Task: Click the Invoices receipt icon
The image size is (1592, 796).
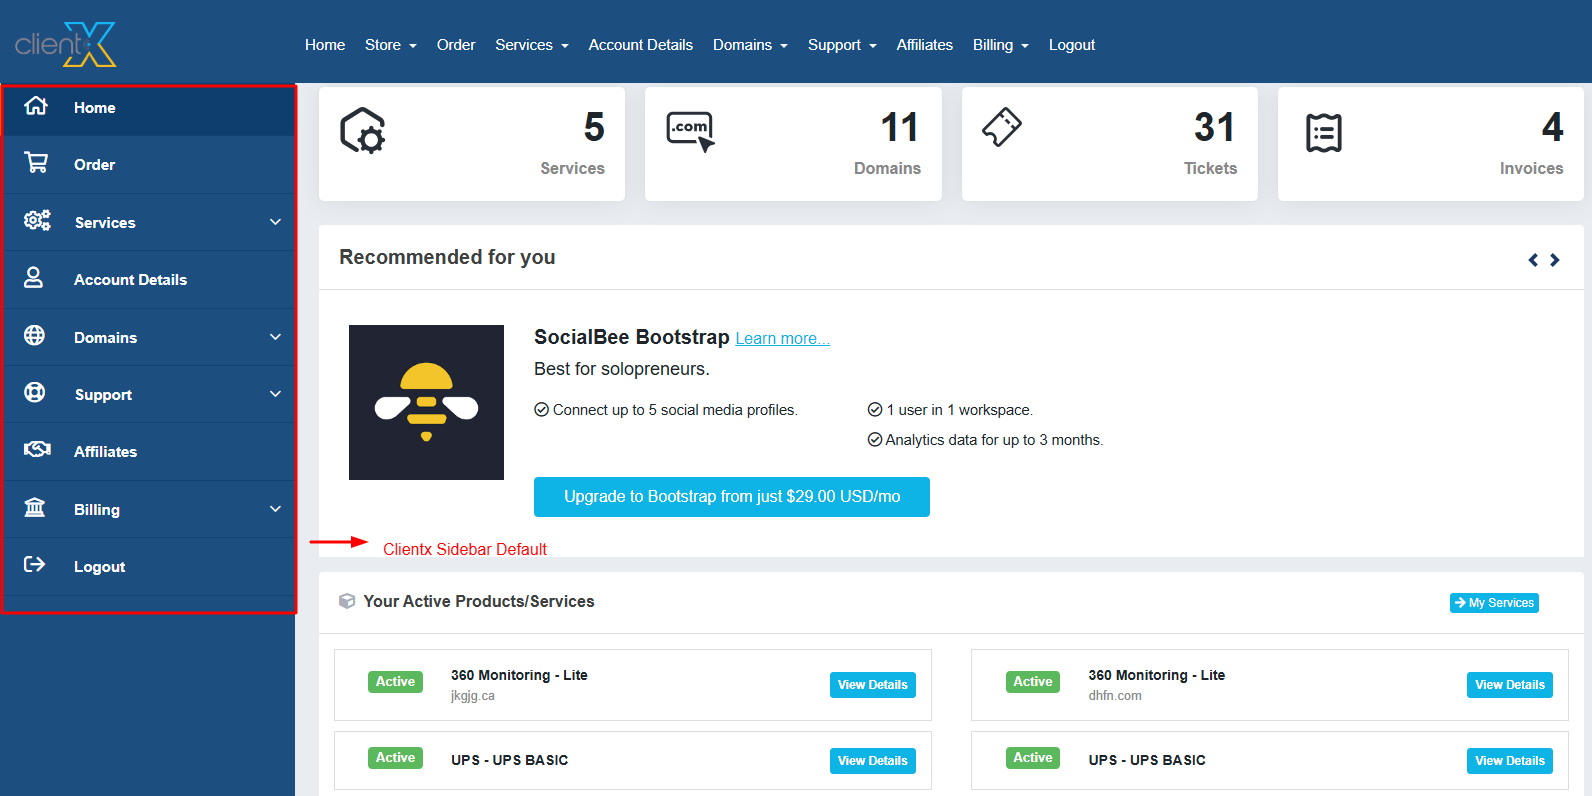Action: pos(1323,133)
